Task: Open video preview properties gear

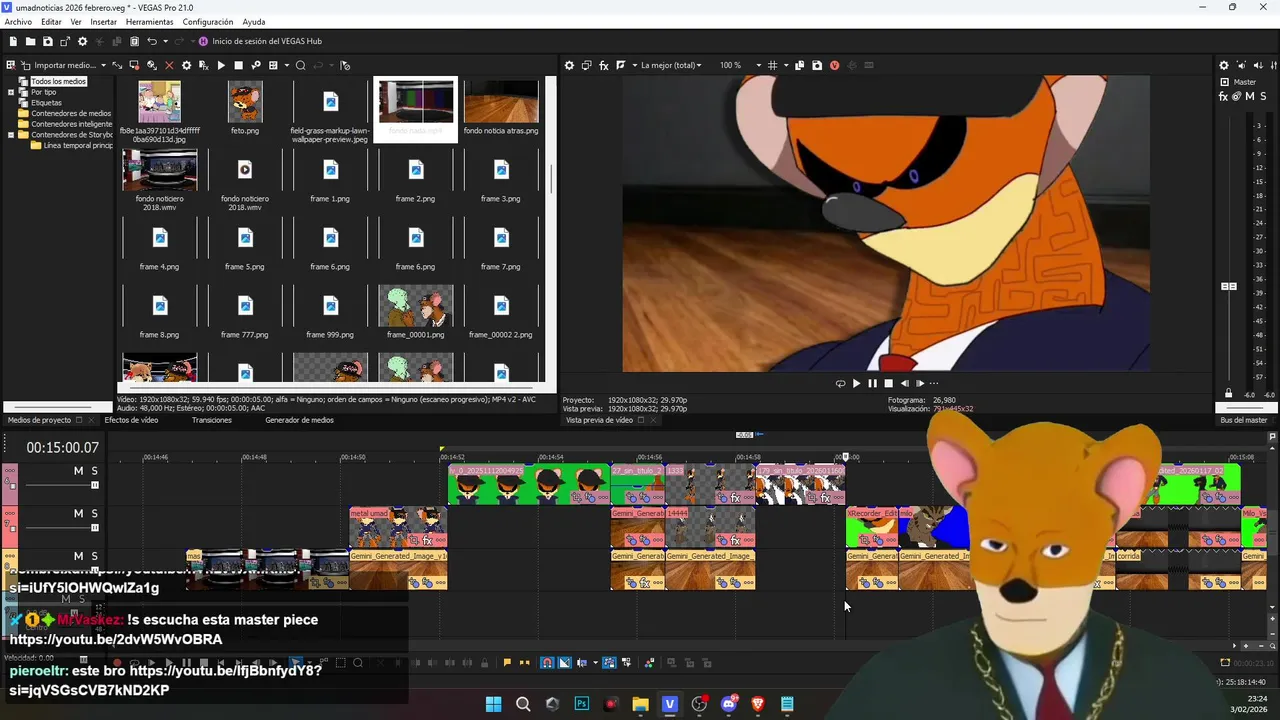Action: point(569,65)
